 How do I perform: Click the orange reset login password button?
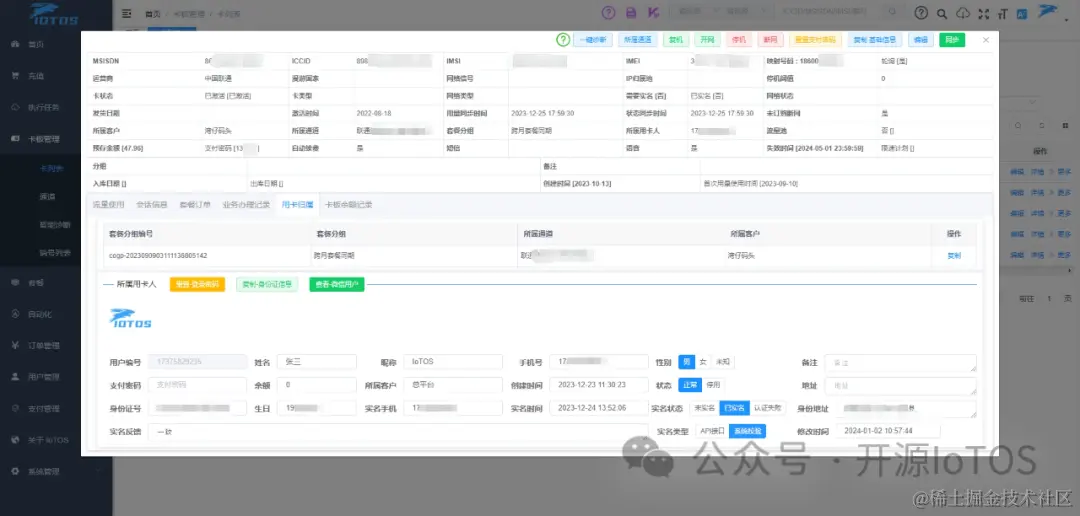click(197, 284)
